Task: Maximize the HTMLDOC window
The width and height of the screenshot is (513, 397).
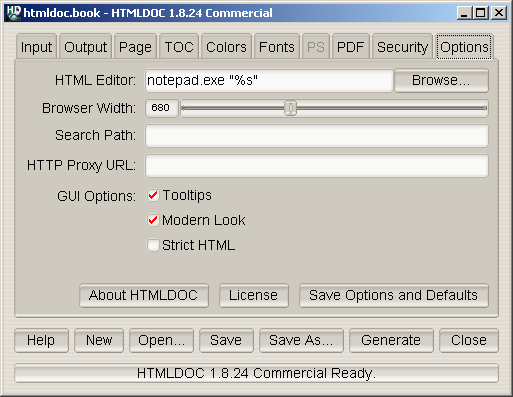Action: click(x=481, y=13)
